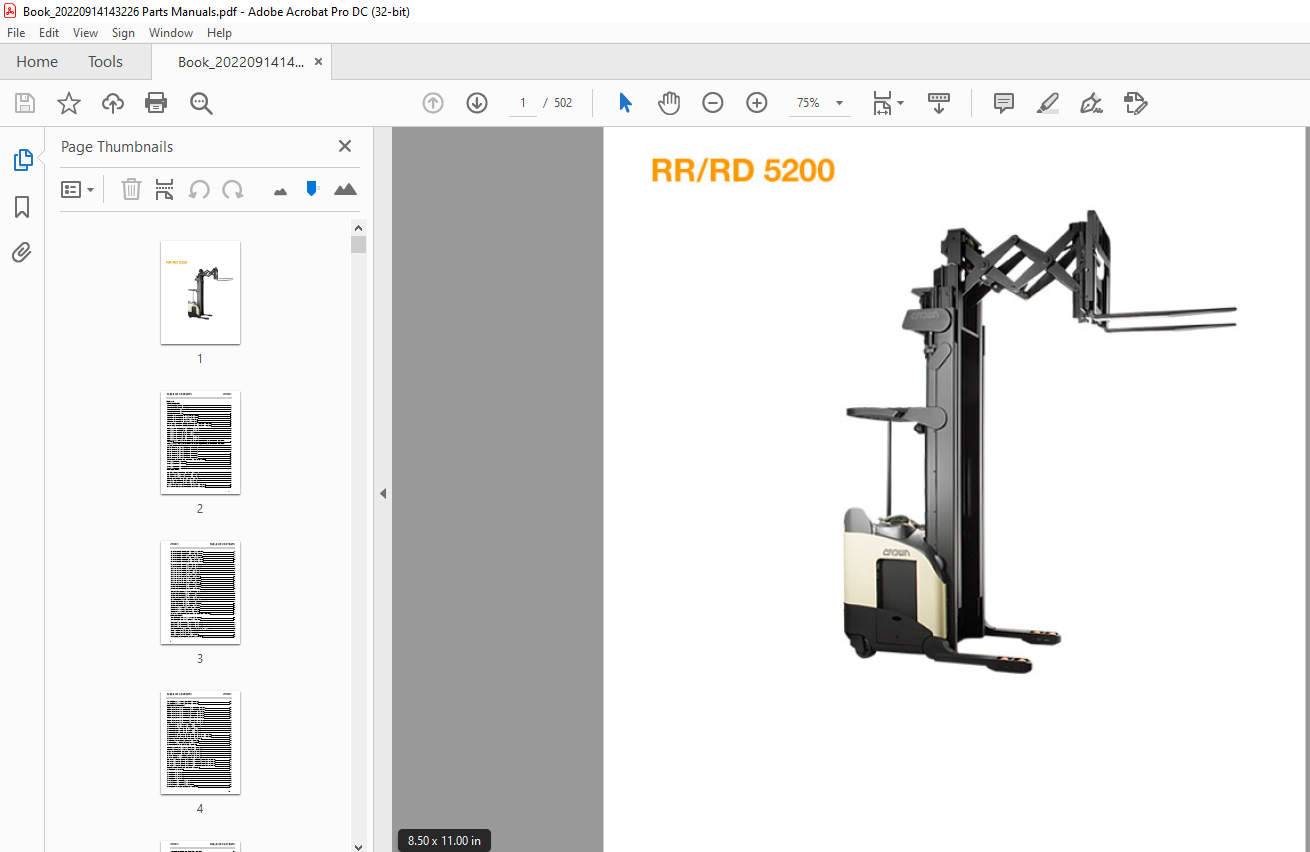Click the RR/RD 5200 title text
This screenshot has width=1310, height=852.
coord(743,170)
